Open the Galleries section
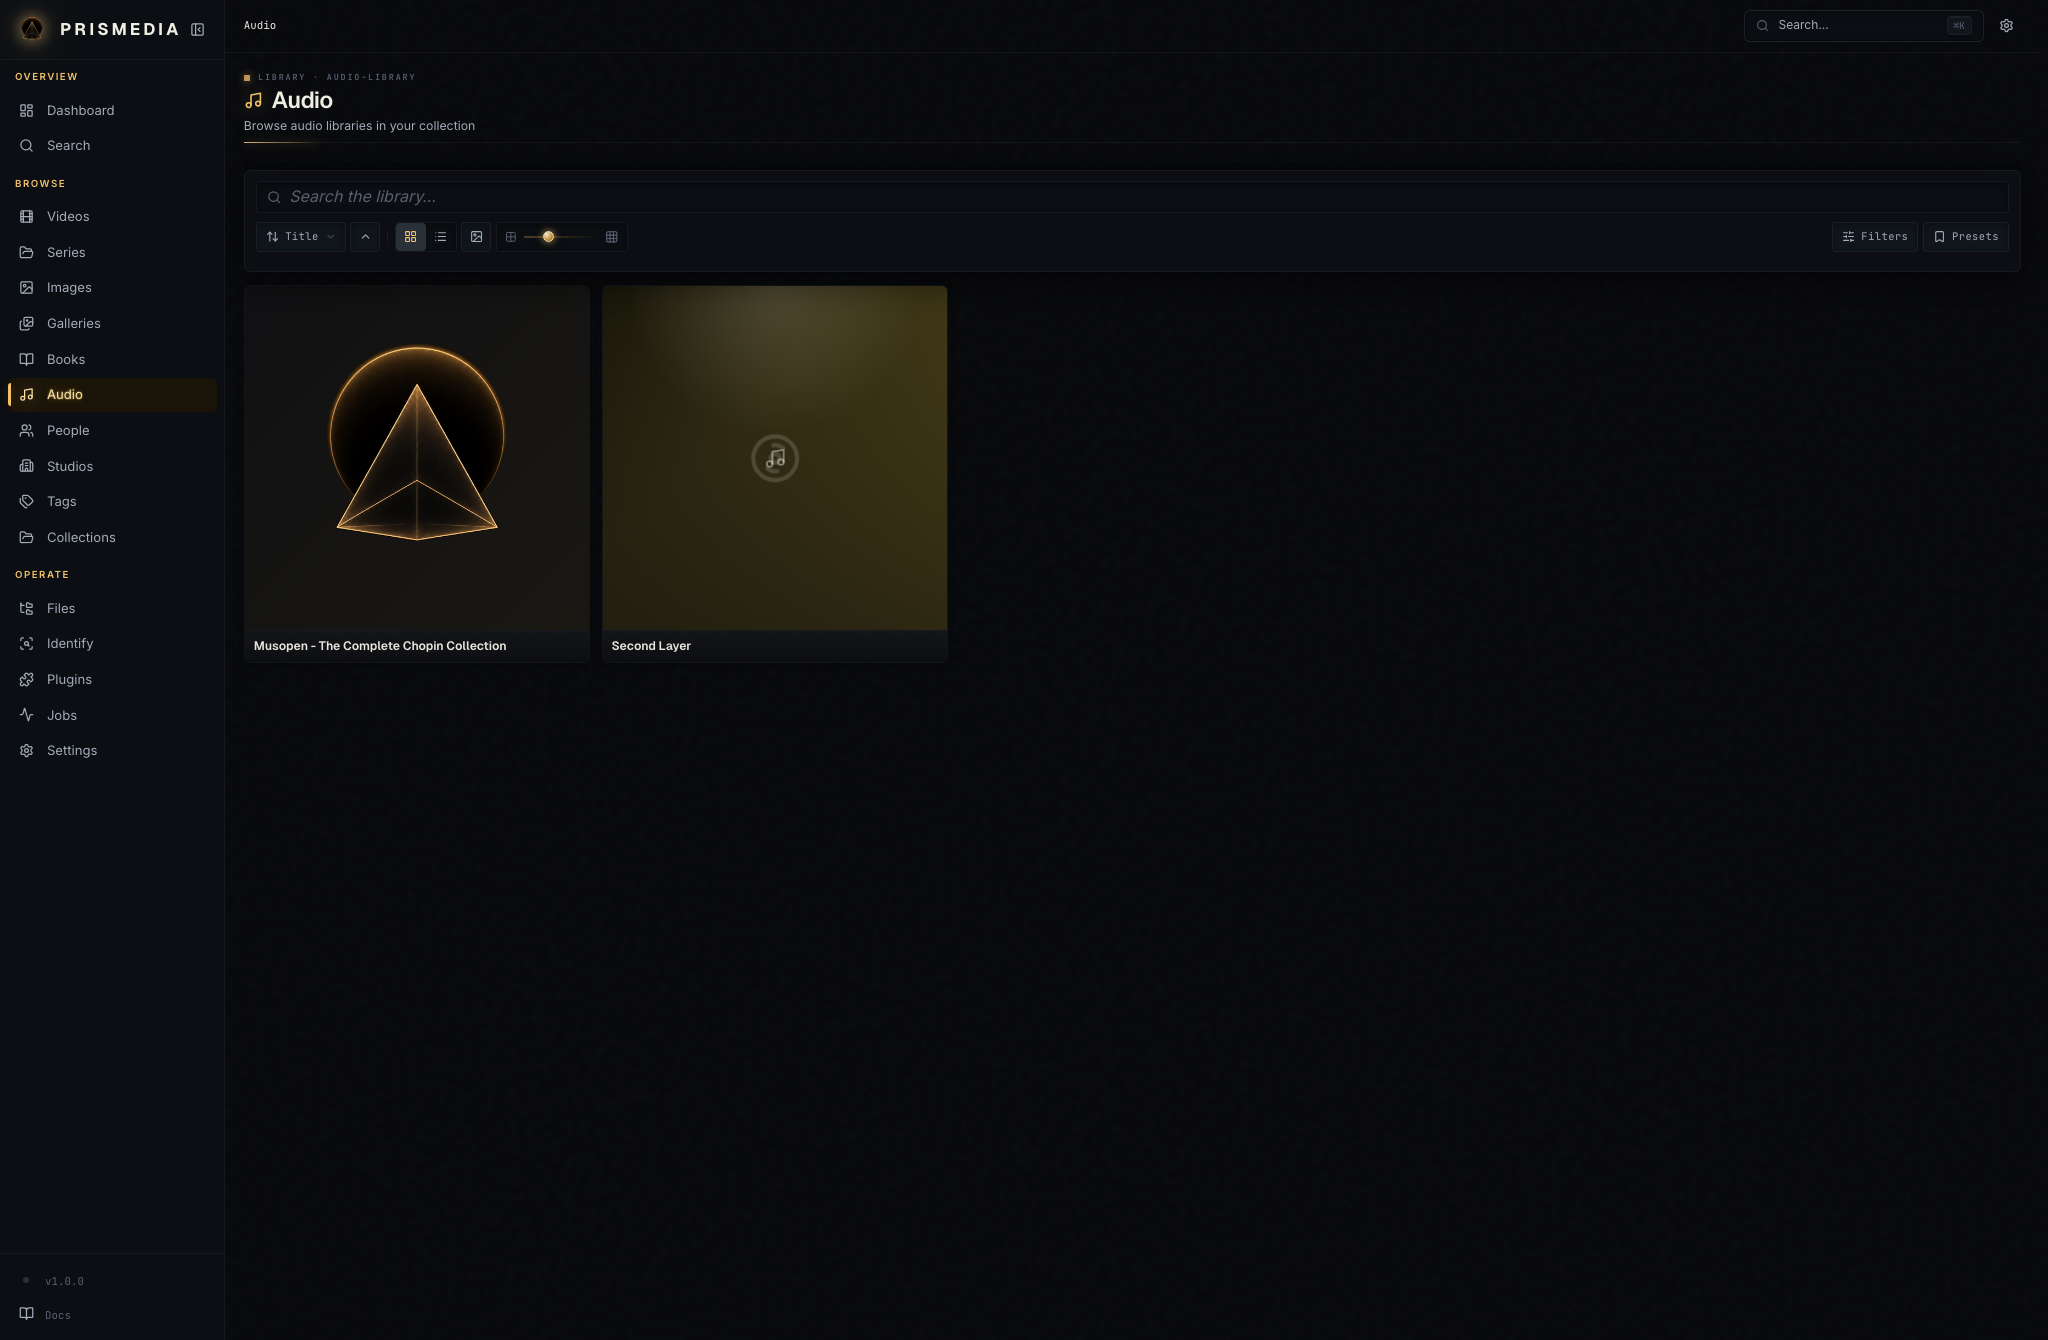 112,324
